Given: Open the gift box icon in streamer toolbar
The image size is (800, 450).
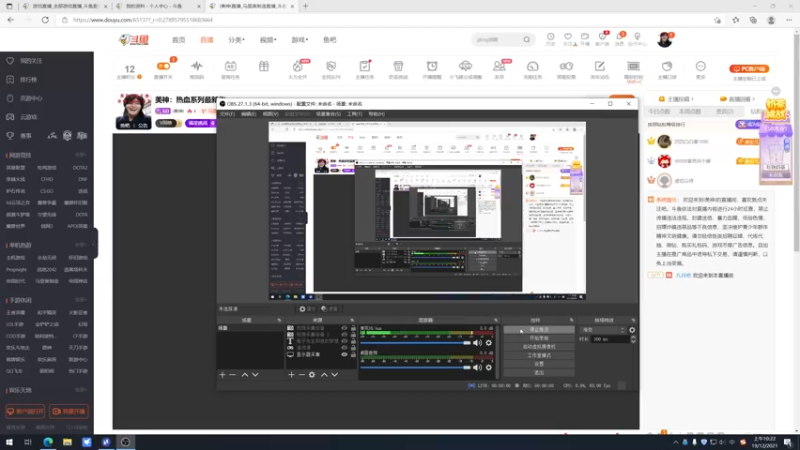Looking at the screenshot, I should 264,66.
